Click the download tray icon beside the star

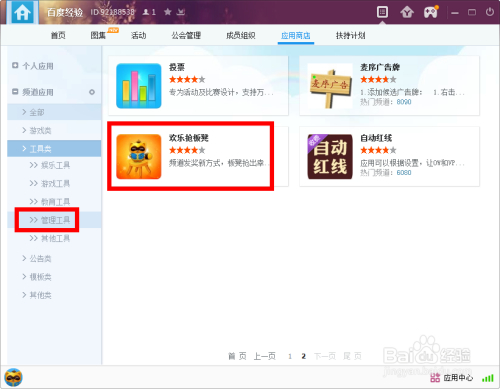click(181, 12)
